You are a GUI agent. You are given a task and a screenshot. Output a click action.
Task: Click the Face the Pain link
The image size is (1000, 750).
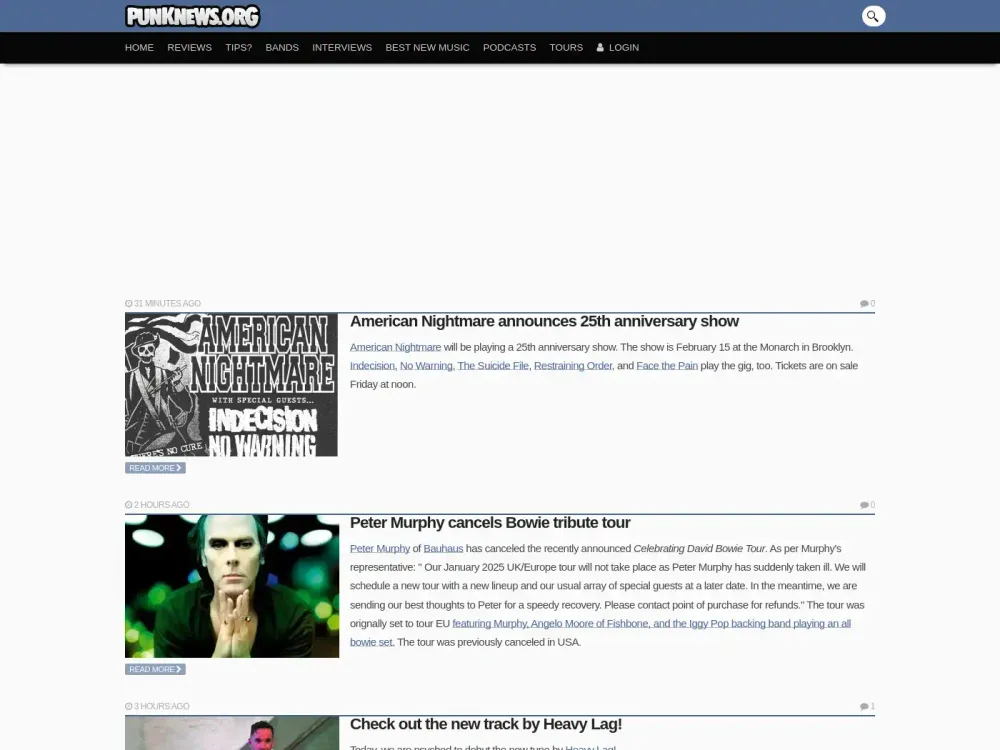point(667,365)
